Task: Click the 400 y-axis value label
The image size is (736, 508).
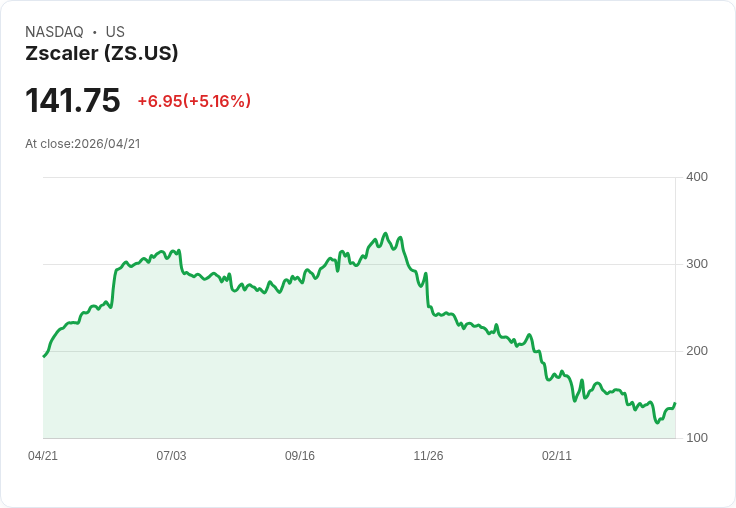Action: 697,177
